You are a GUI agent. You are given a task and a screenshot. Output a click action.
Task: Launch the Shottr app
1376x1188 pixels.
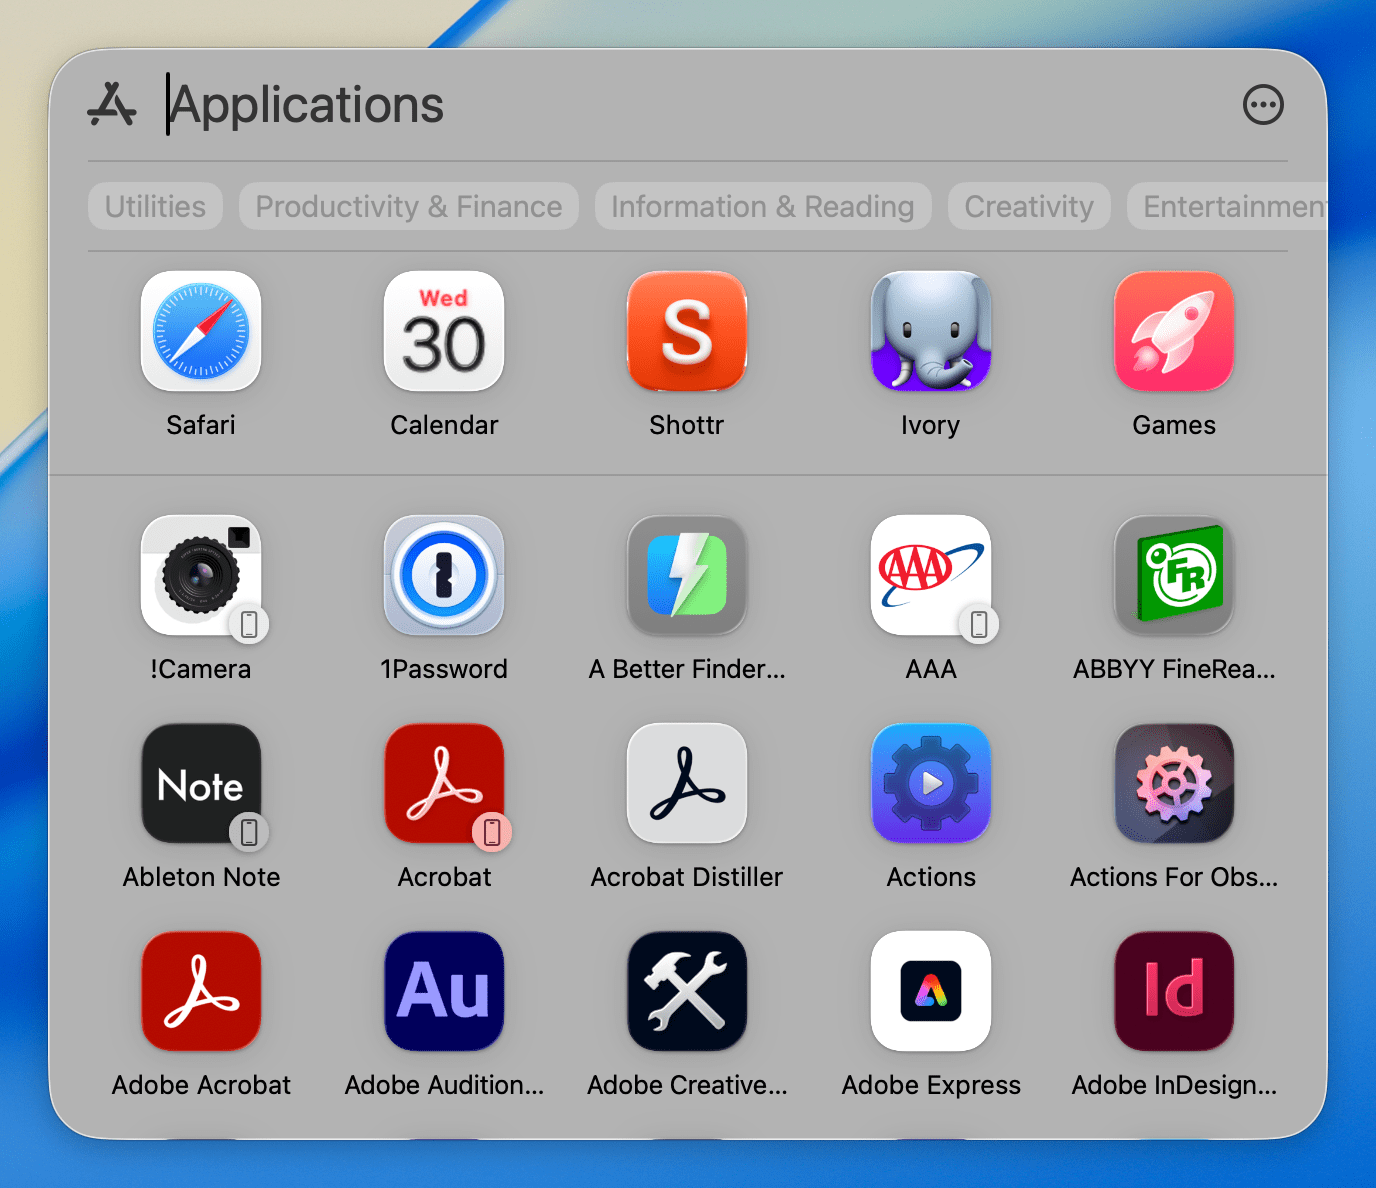pos(687,331)
